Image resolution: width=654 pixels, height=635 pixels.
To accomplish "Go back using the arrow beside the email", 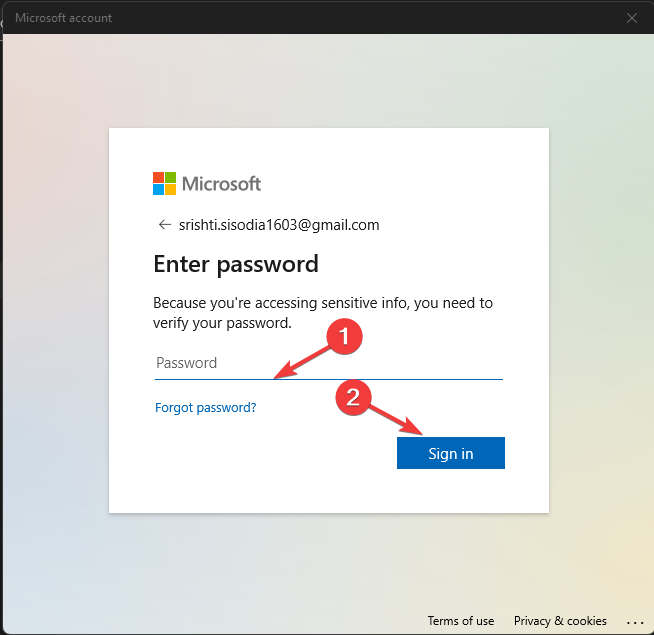I will pyautogui.click(x=165, y=225).
